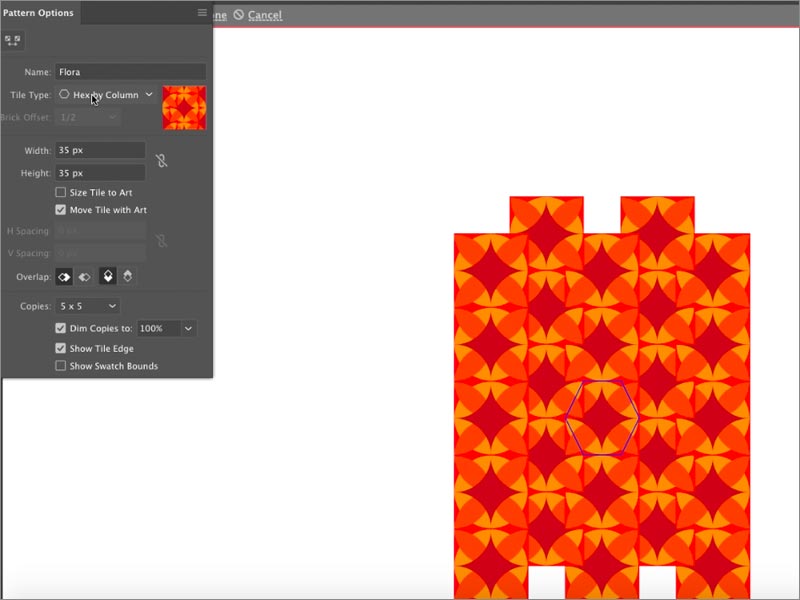This screenshot has height=600, width=800.
Task: Toggle Show Tile Edge checkbox
Action: (61, 348)
